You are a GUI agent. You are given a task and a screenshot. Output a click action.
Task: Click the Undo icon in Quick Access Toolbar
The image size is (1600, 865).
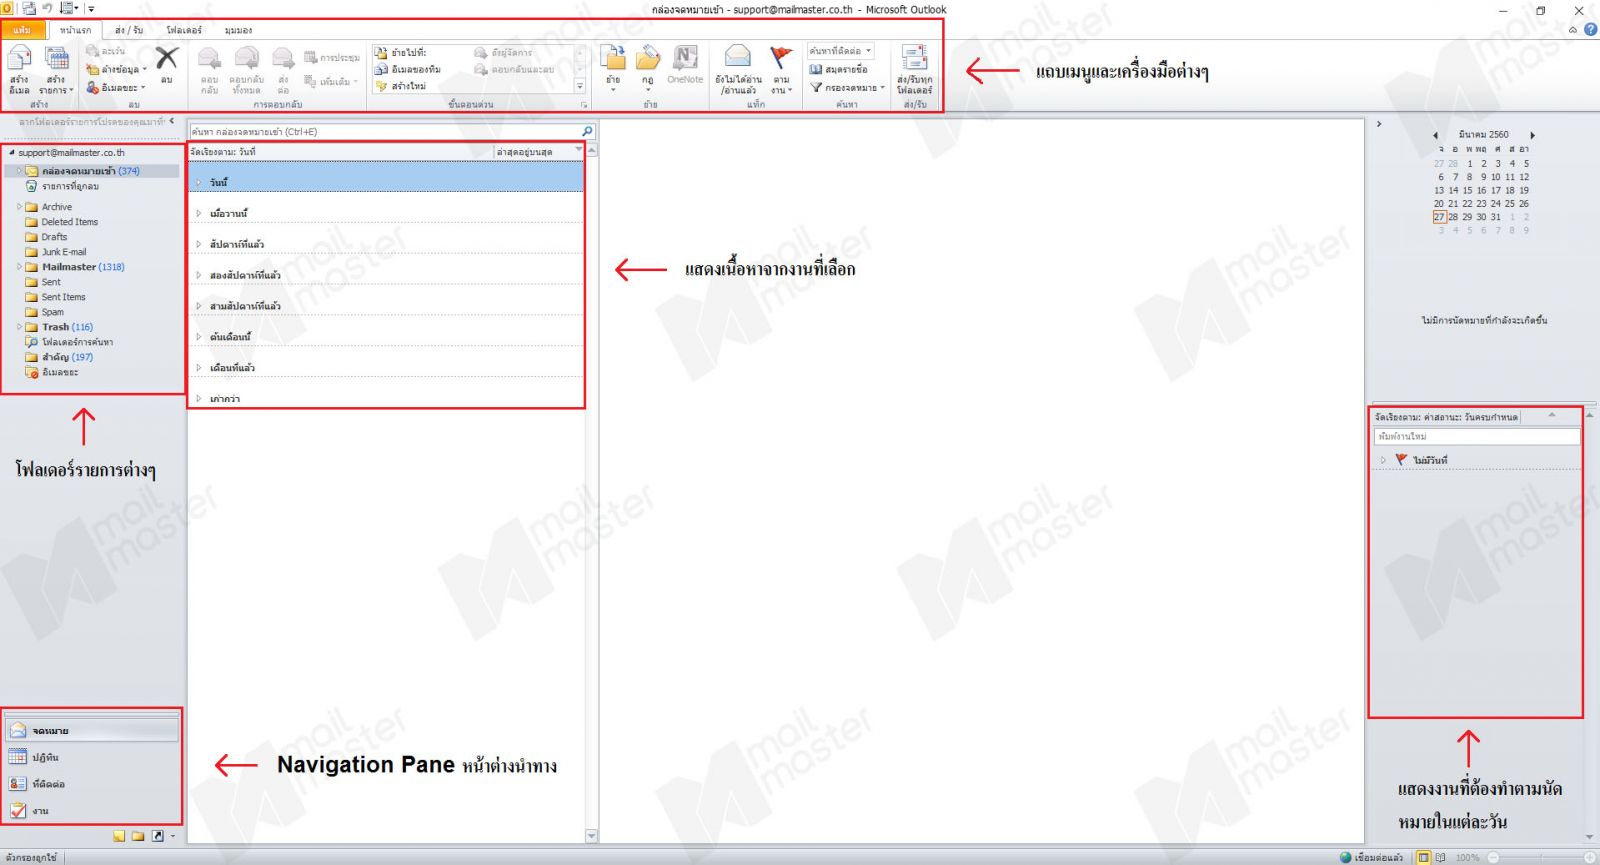click(x=47, y=9)
